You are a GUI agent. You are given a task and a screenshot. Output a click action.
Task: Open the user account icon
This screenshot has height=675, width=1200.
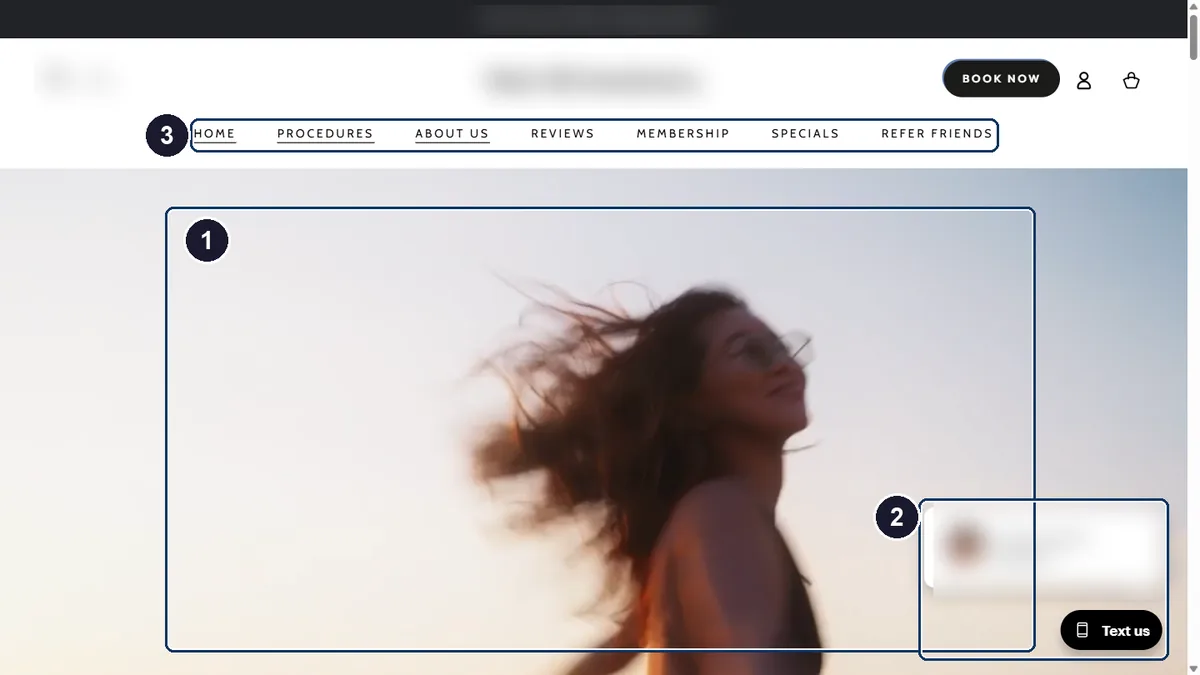tap(1084, 81)
